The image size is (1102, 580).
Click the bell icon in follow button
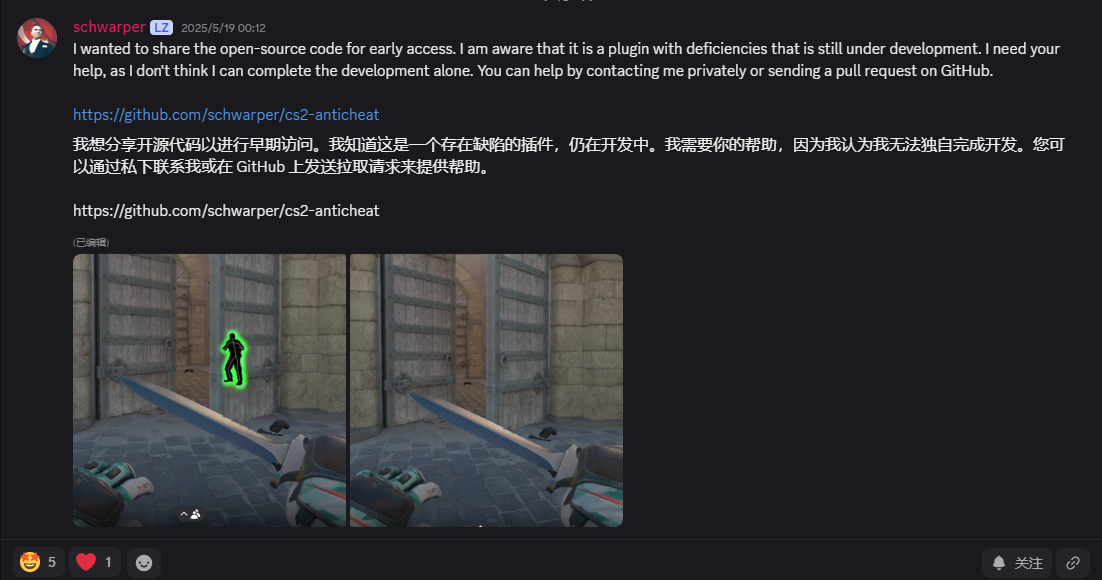[x=999, y=562]
